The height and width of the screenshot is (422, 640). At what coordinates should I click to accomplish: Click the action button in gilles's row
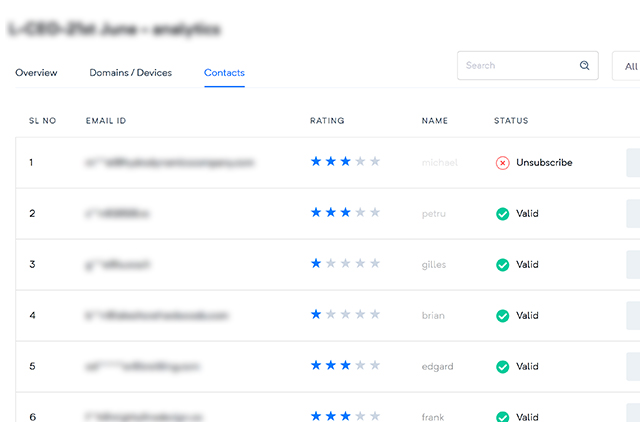tap(633, 265)
